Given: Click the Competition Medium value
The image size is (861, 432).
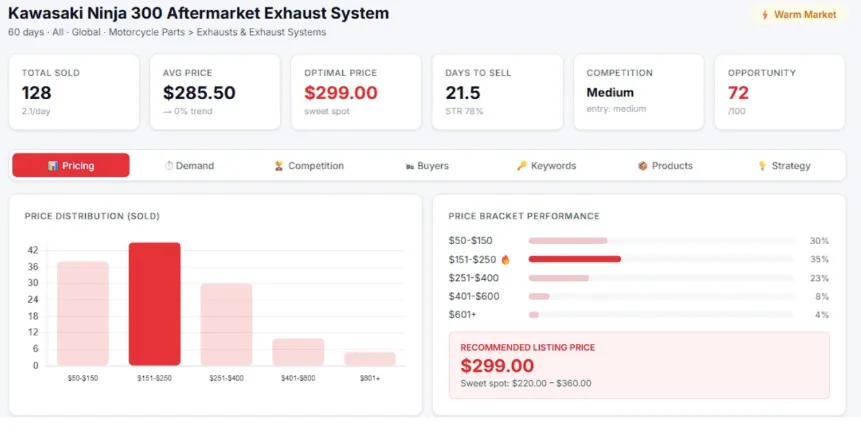Looking at the screenshot, I should pyautogui.click(x=610, y=92).
